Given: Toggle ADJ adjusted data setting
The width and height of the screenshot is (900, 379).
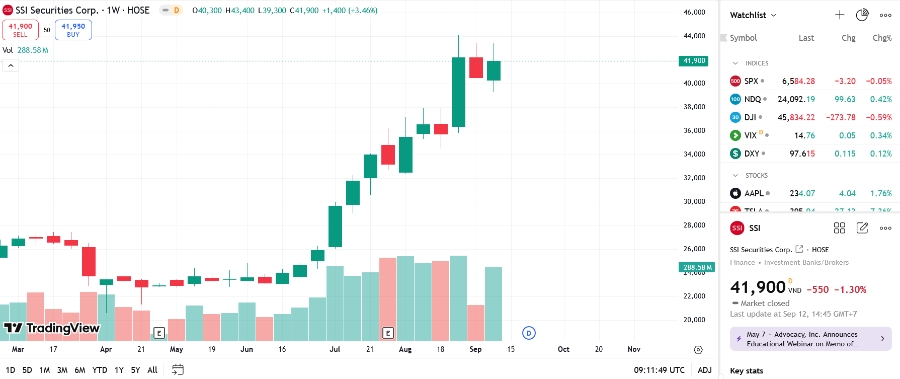Looking at the screenshot, I should 704,370.
